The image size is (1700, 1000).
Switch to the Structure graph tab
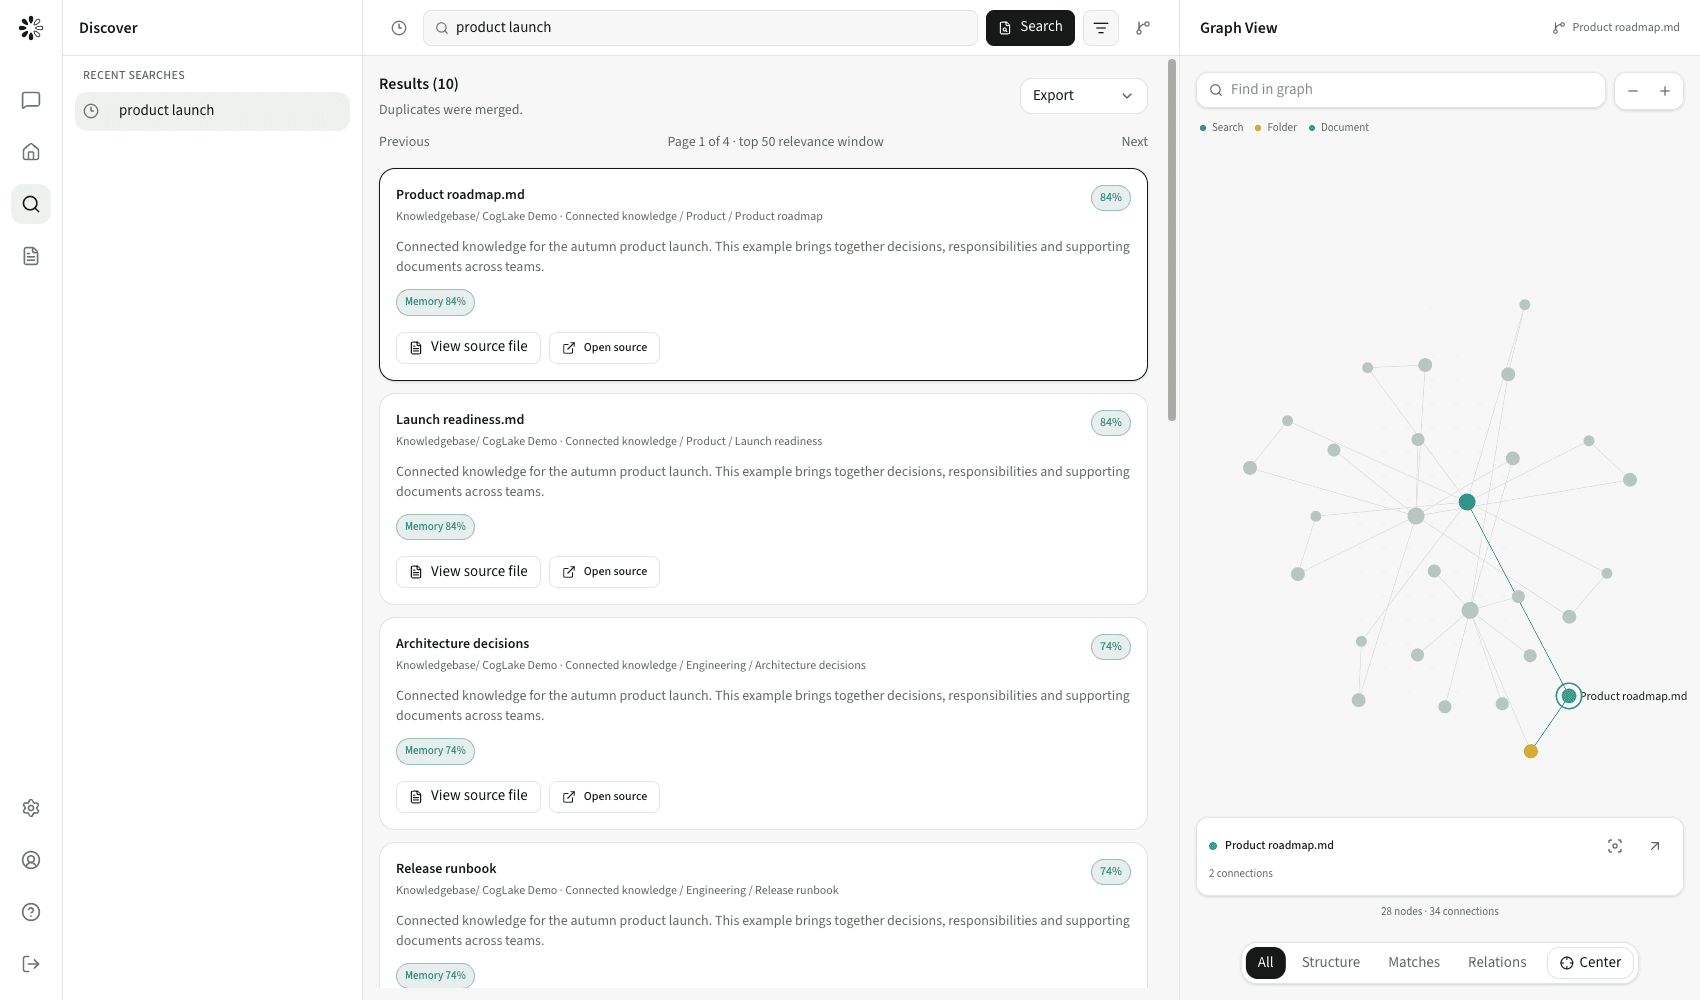1331,963
